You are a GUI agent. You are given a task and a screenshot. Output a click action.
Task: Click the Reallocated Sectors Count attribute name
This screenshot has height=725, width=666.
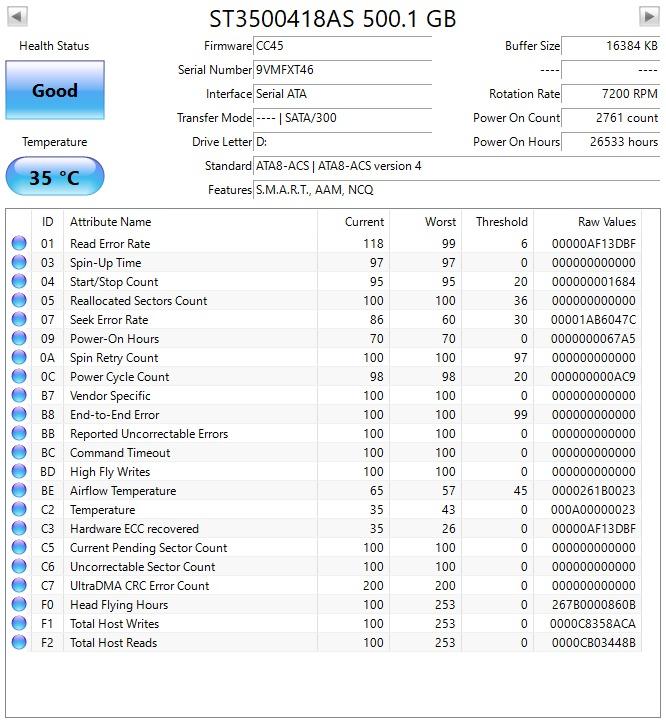138,301
